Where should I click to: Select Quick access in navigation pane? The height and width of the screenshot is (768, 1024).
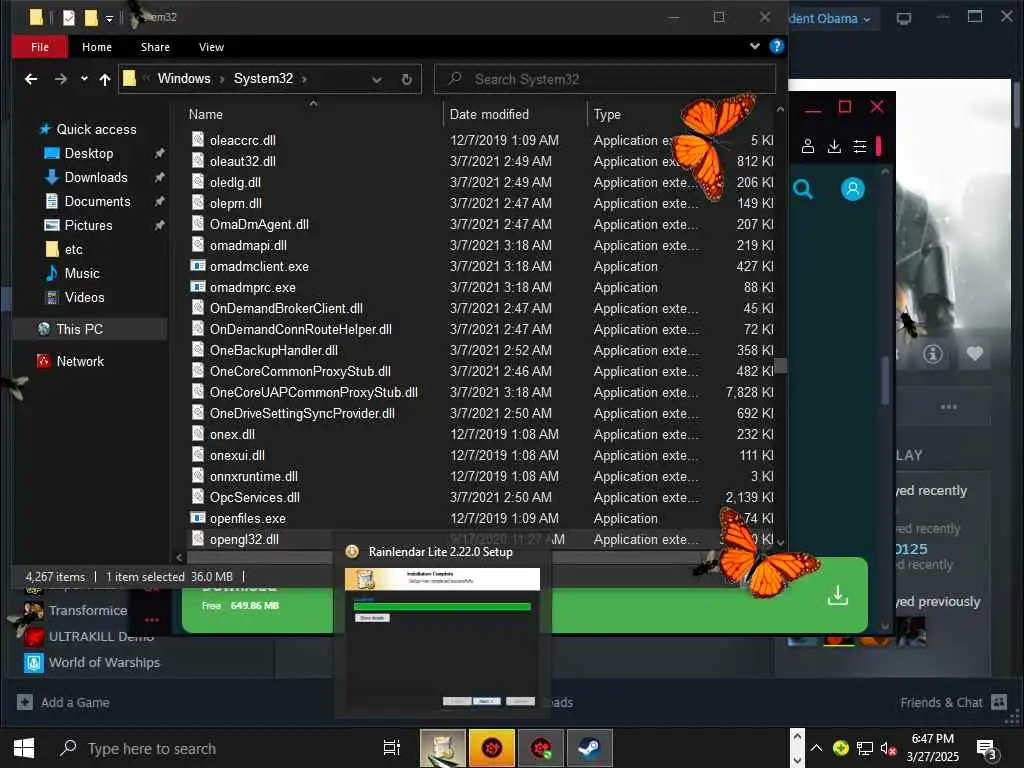pos(96,129)
